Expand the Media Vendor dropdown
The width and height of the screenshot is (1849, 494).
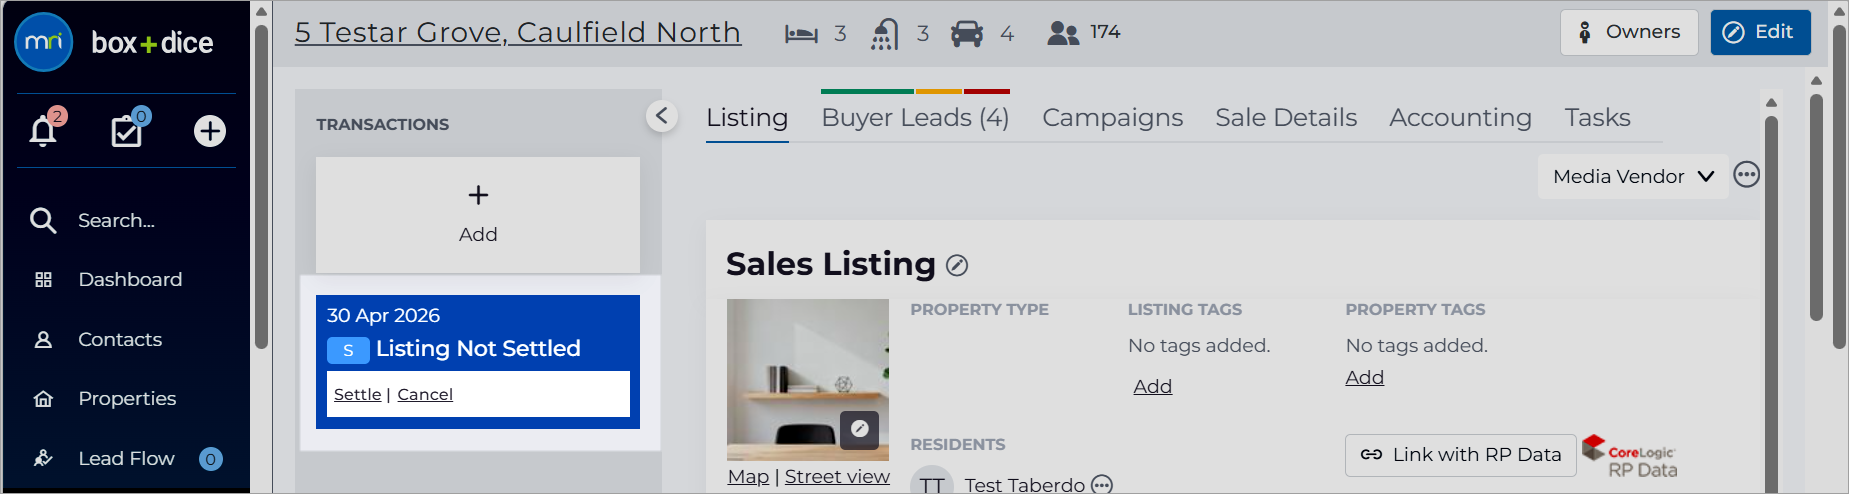[1633, 176]
